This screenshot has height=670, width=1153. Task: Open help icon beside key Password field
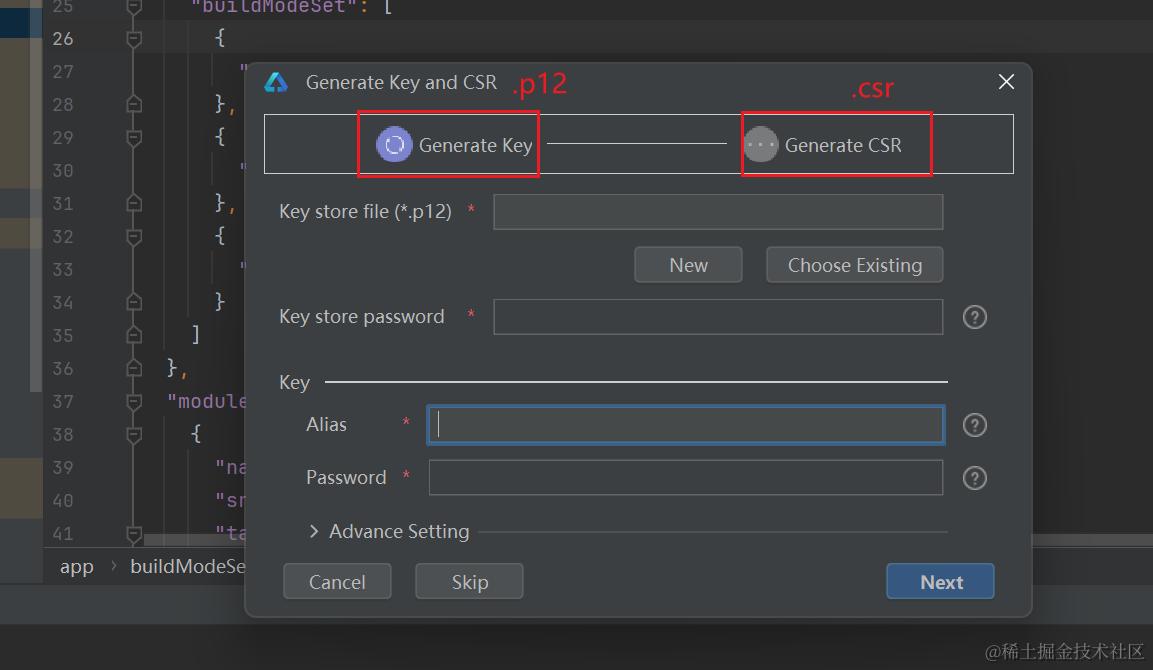[974, 478]
